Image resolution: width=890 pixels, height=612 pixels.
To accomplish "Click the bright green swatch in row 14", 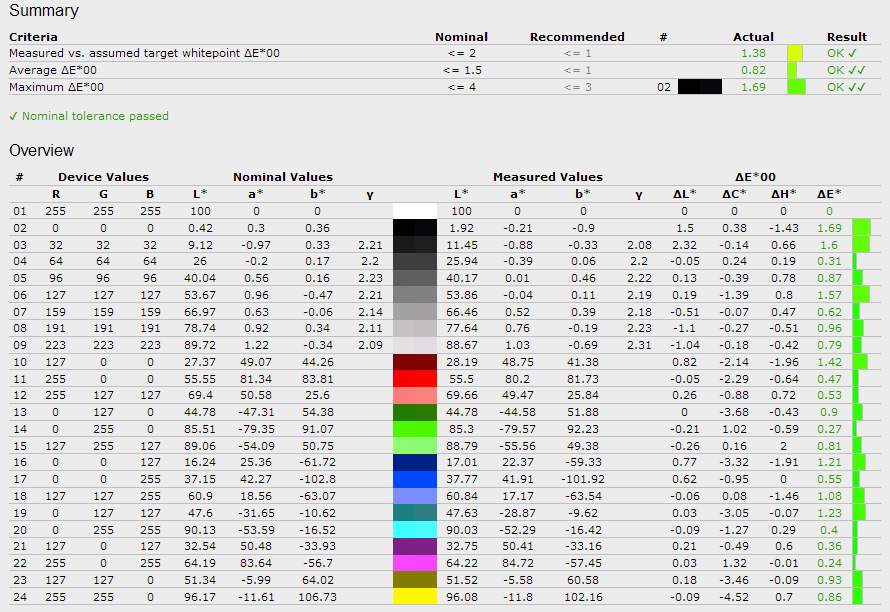I will [415, 430].
